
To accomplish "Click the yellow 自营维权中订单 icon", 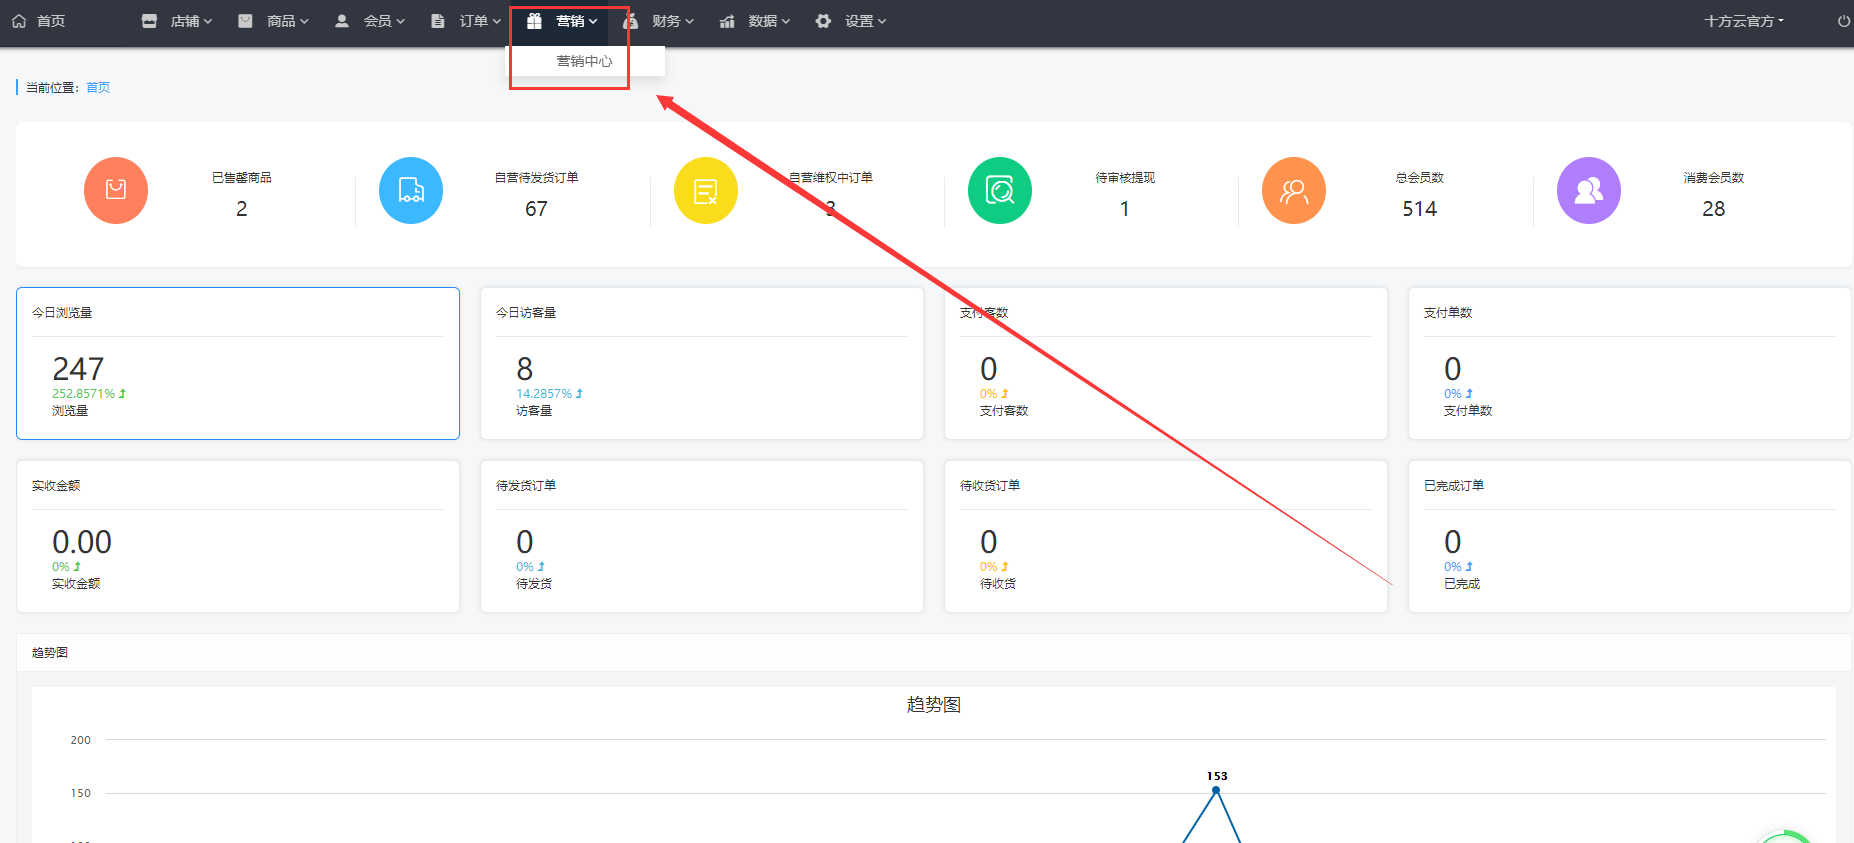I will (x=706, y=190).
